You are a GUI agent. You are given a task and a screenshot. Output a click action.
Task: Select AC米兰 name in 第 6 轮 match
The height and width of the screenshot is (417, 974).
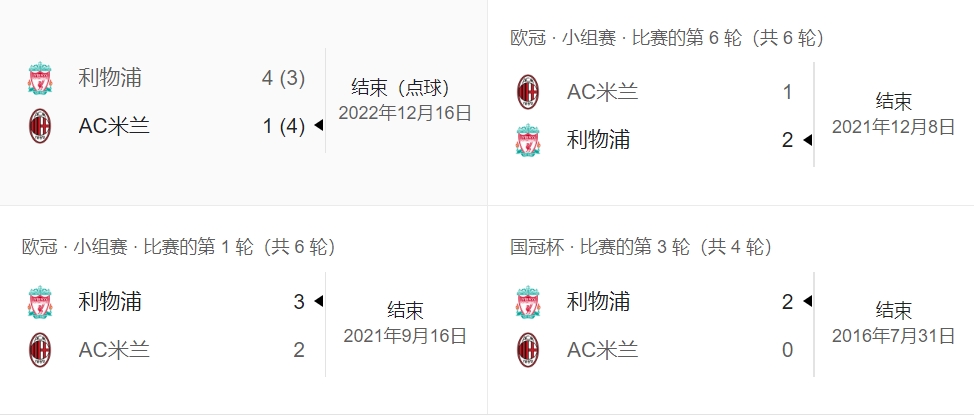point(602,92)
